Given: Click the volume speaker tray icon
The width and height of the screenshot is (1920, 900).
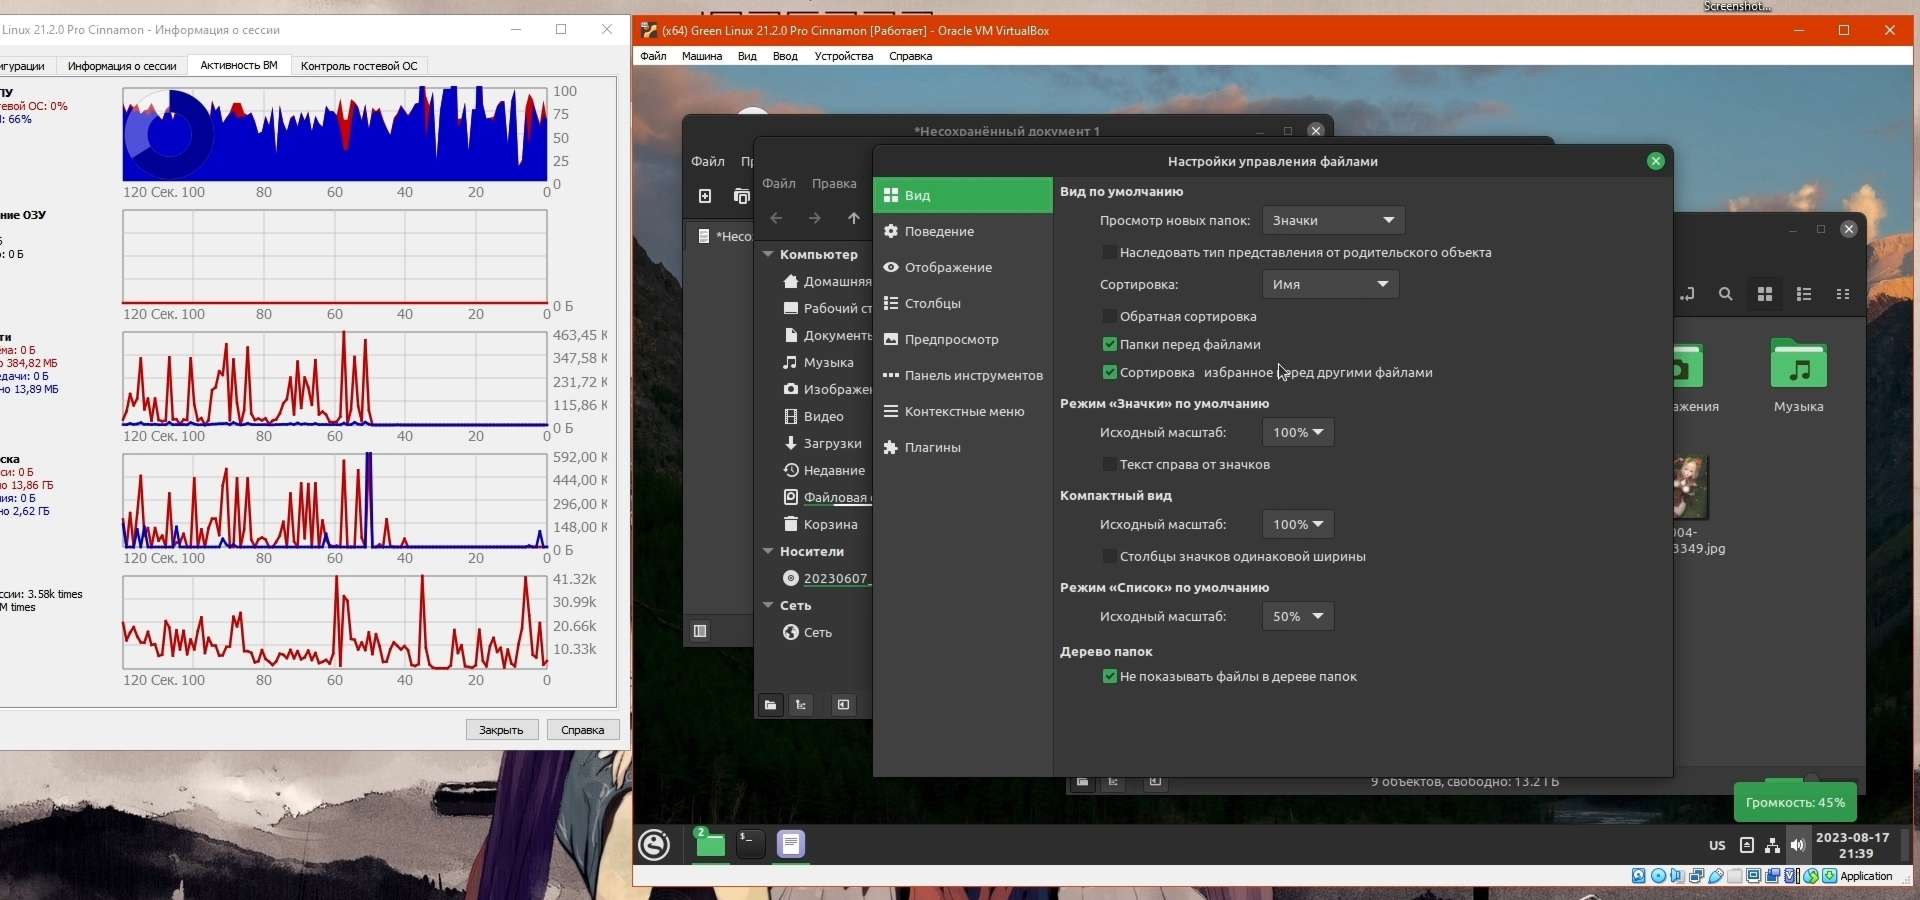Looking at the screenshot, I should click(1798, 845).
